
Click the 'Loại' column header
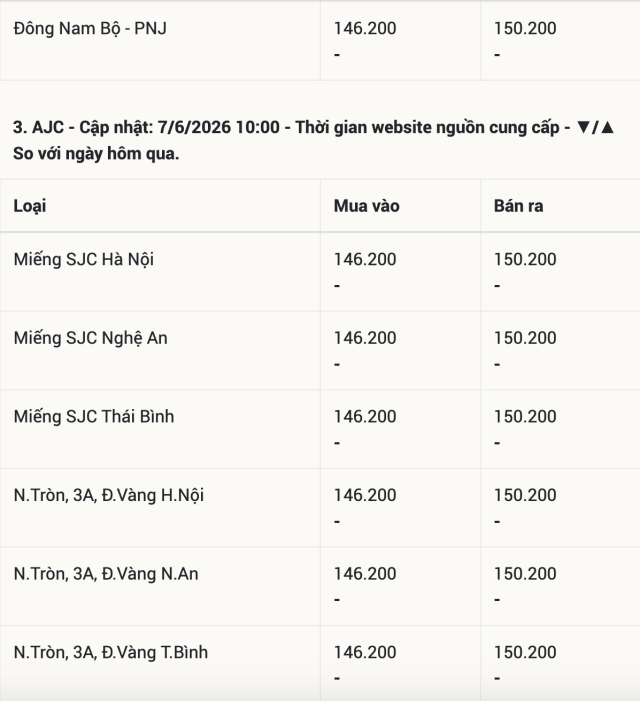pos(29,207)
